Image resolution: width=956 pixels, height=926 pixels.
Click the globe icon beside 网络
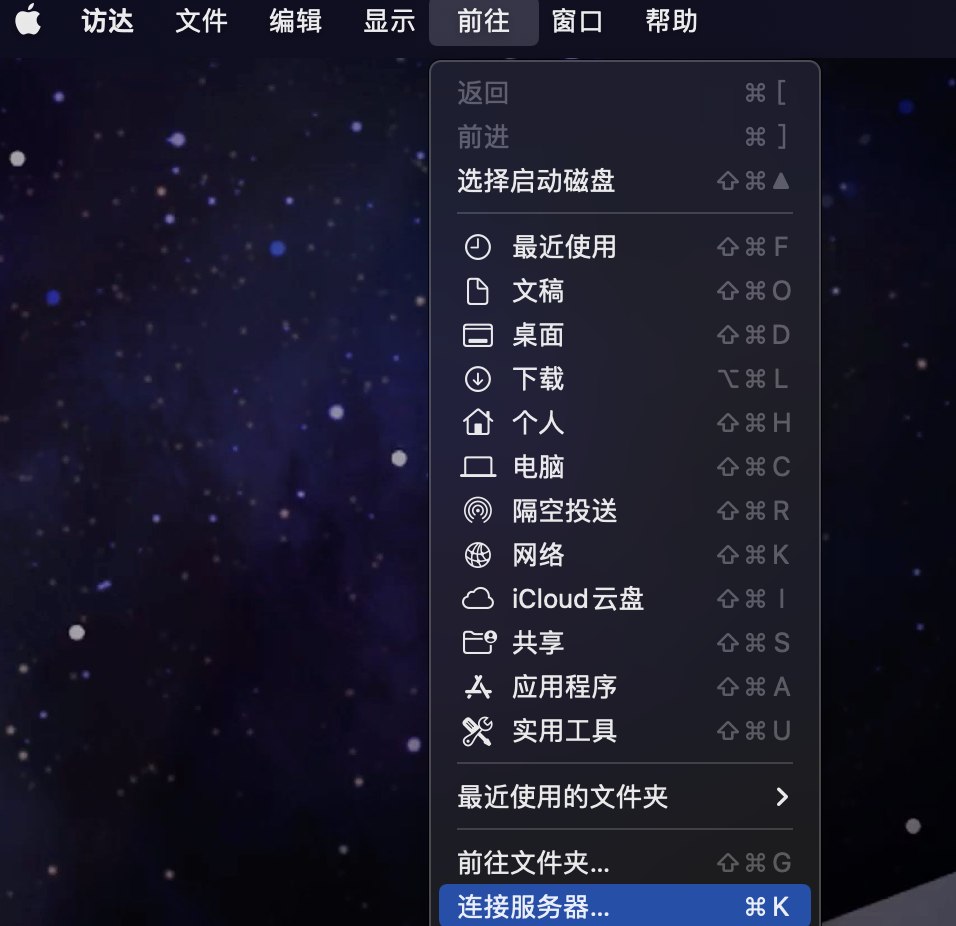[478, 555]
